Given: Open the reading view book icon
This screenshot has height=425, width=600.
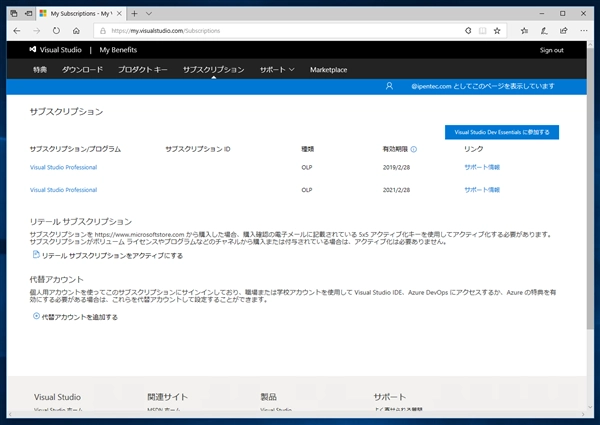Looking at the screenshot, I should (483, 31).
